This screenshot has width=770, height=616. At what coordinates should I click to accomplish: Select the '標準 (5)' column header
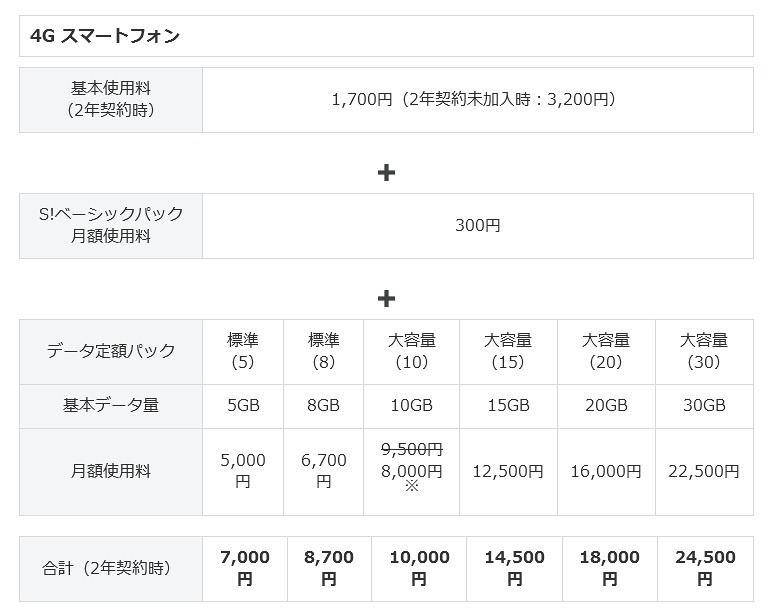(243, 352)
